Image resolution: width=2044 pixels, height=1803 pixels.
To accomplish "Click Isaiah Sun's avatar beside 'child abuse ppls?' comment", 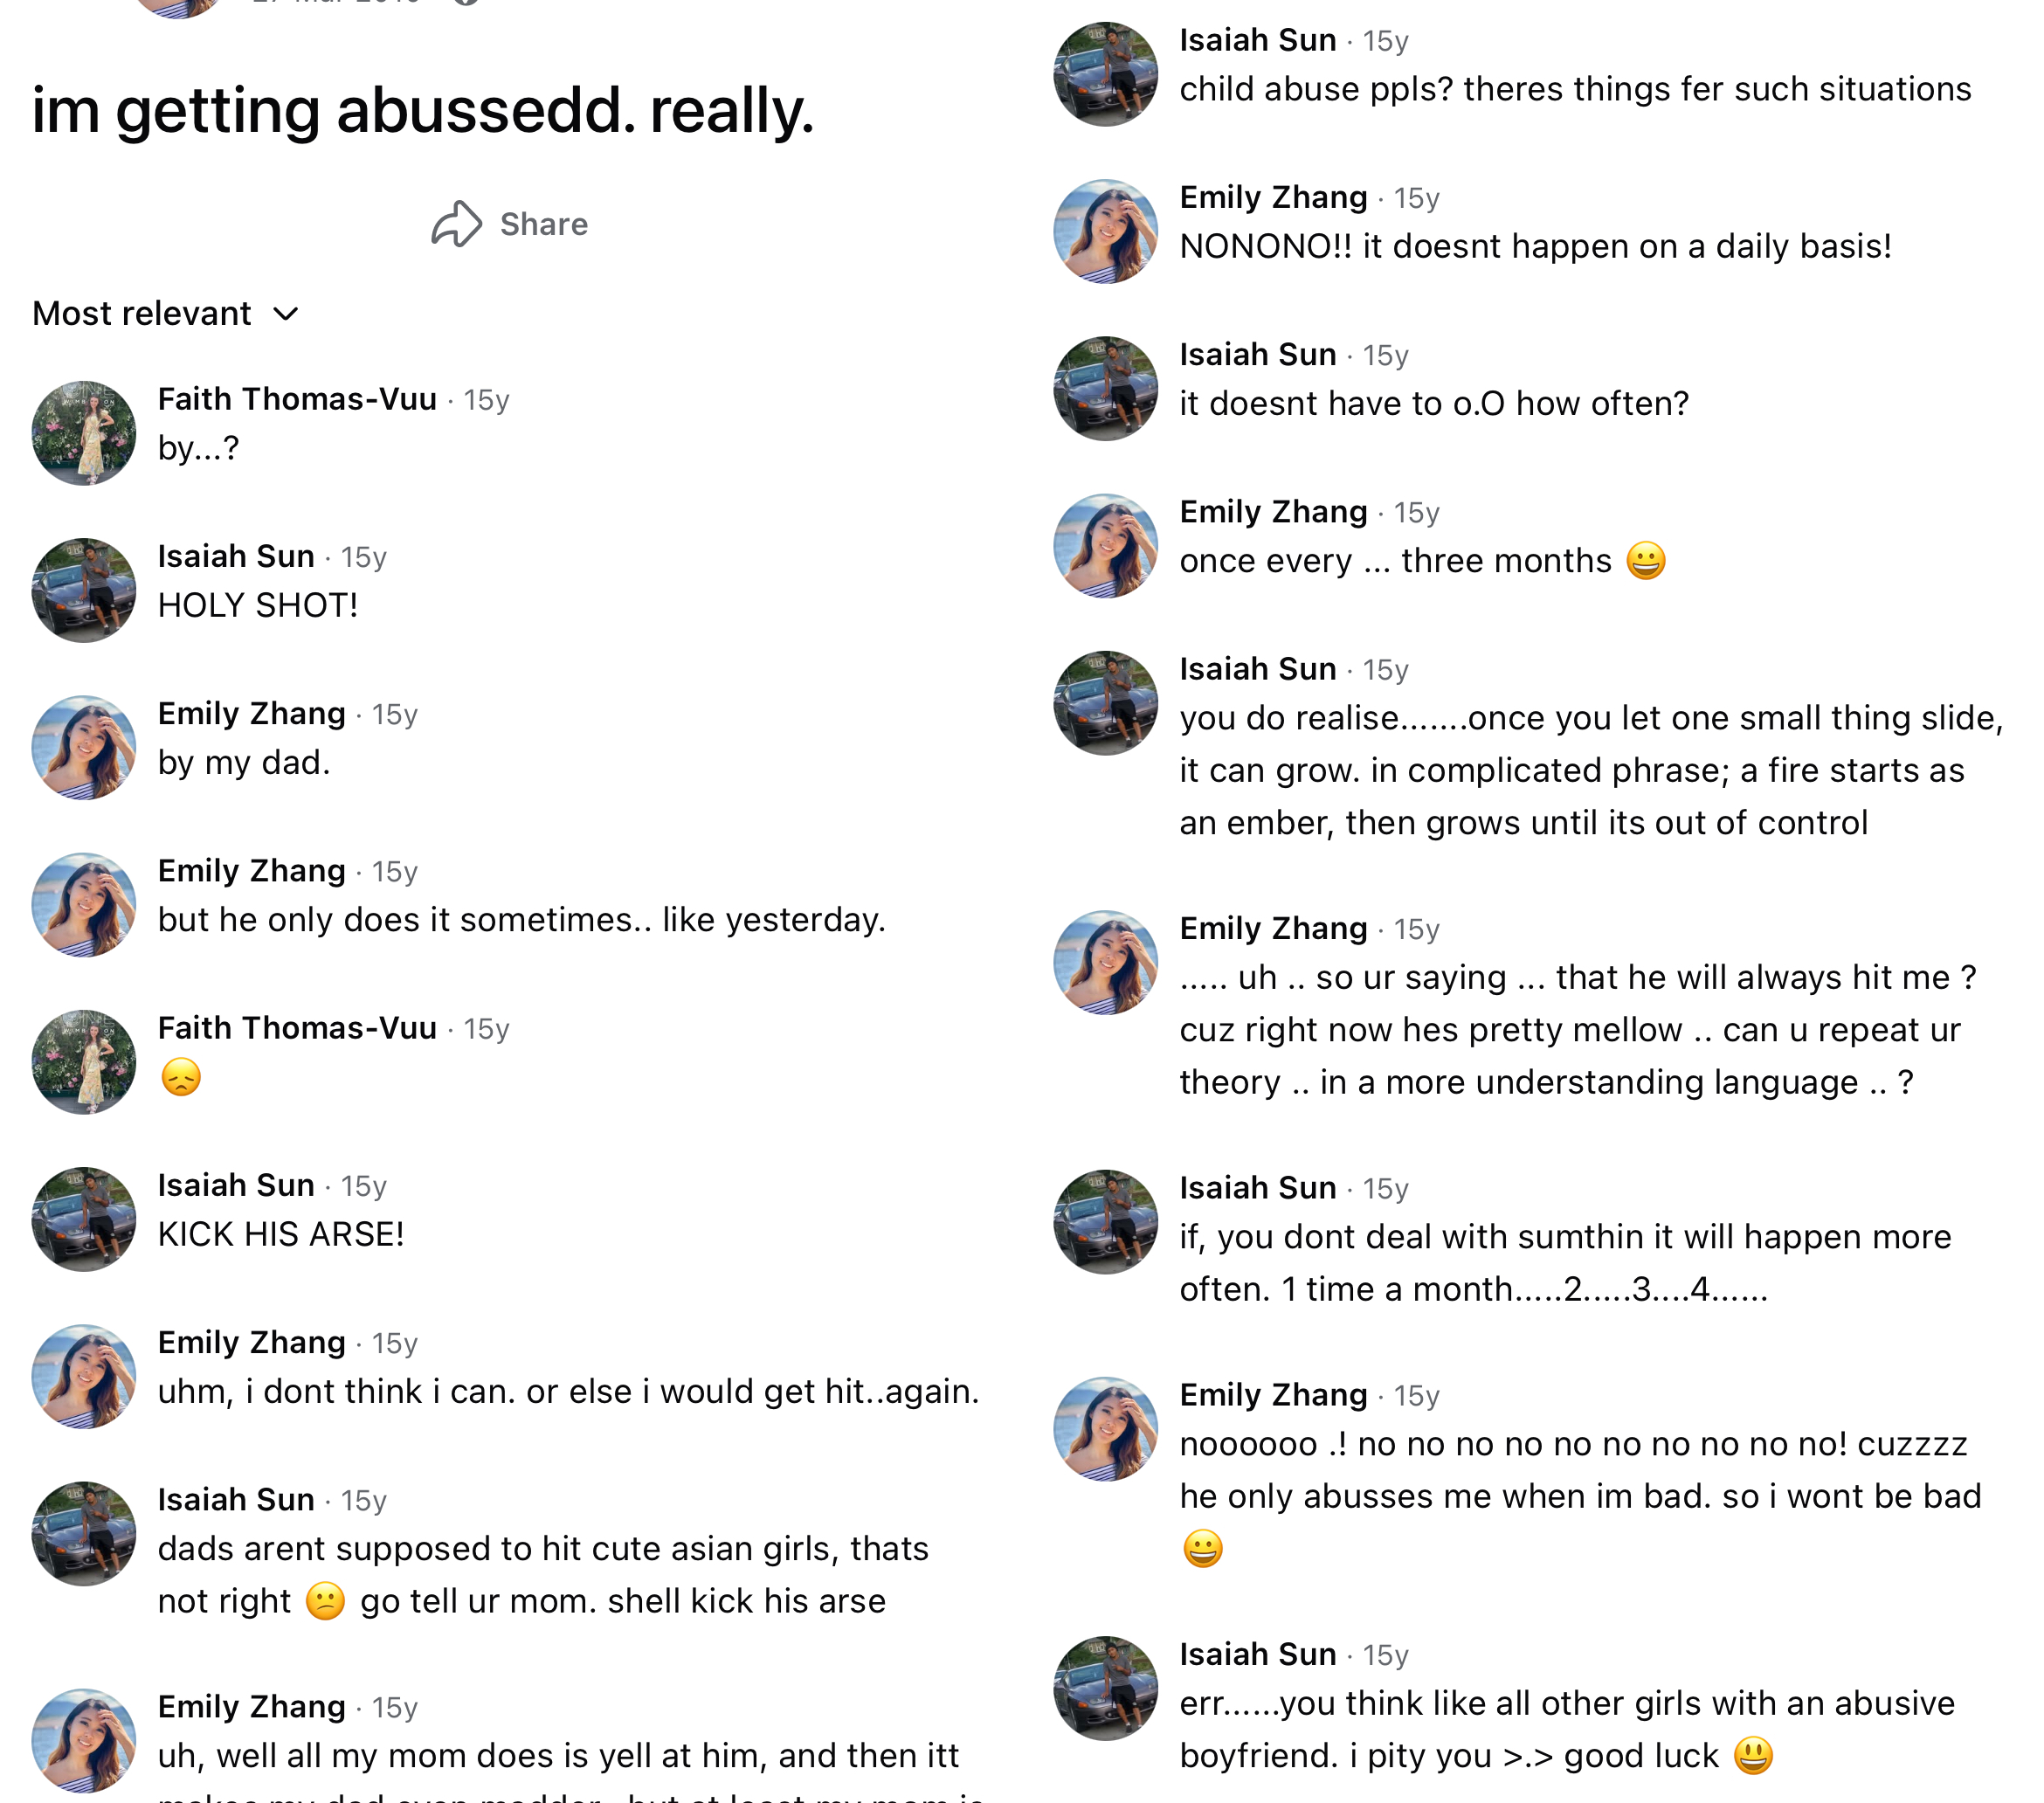I will pos(1106,74).
